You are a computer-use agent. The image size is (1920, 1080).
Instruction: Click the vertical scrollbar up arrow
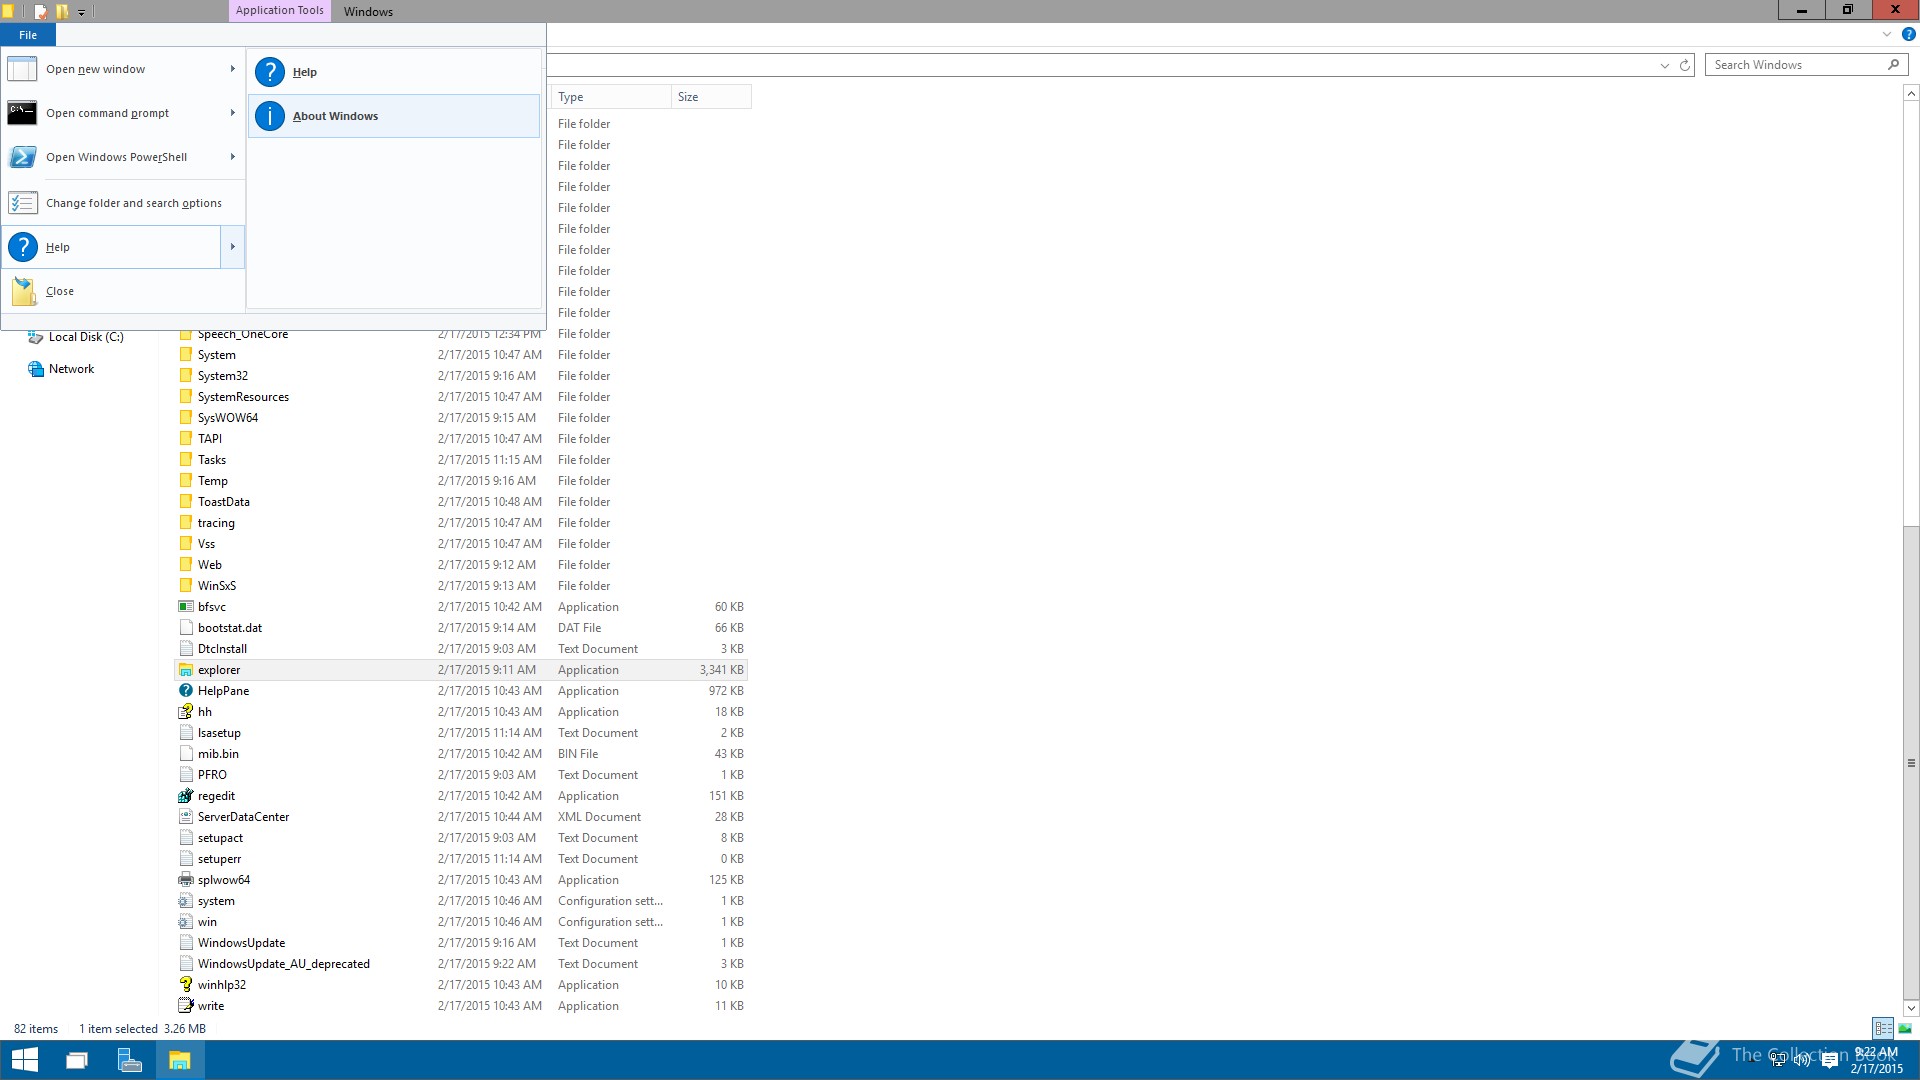[1911, 93]
